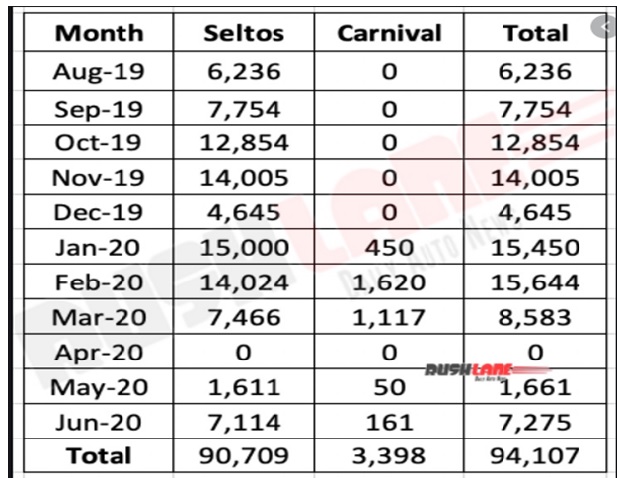Select the Carnival value 1,620 cell

pyautogui.click(x=389, y=282)
